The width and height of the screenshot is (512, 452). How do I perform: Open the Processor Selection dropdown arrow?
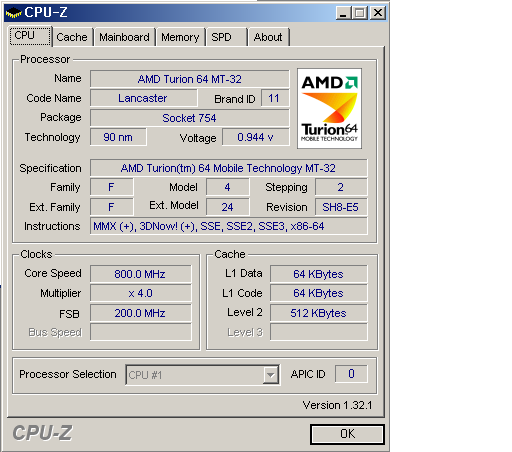coord(270,375)
